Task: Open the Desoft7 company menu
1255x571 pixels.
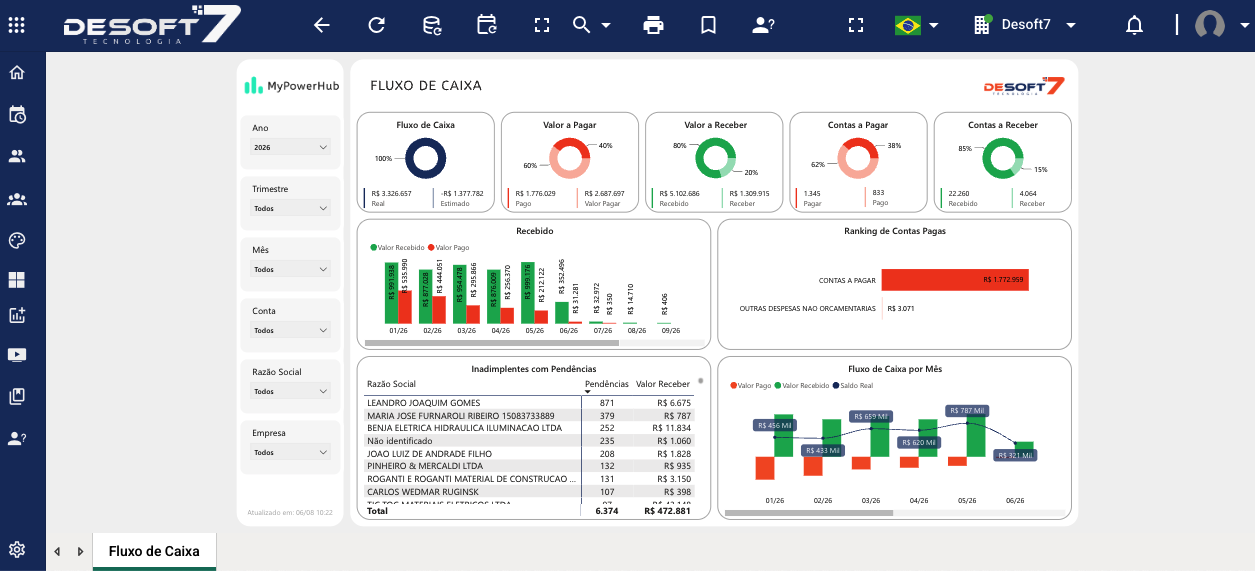Action: pos(1025,25)
